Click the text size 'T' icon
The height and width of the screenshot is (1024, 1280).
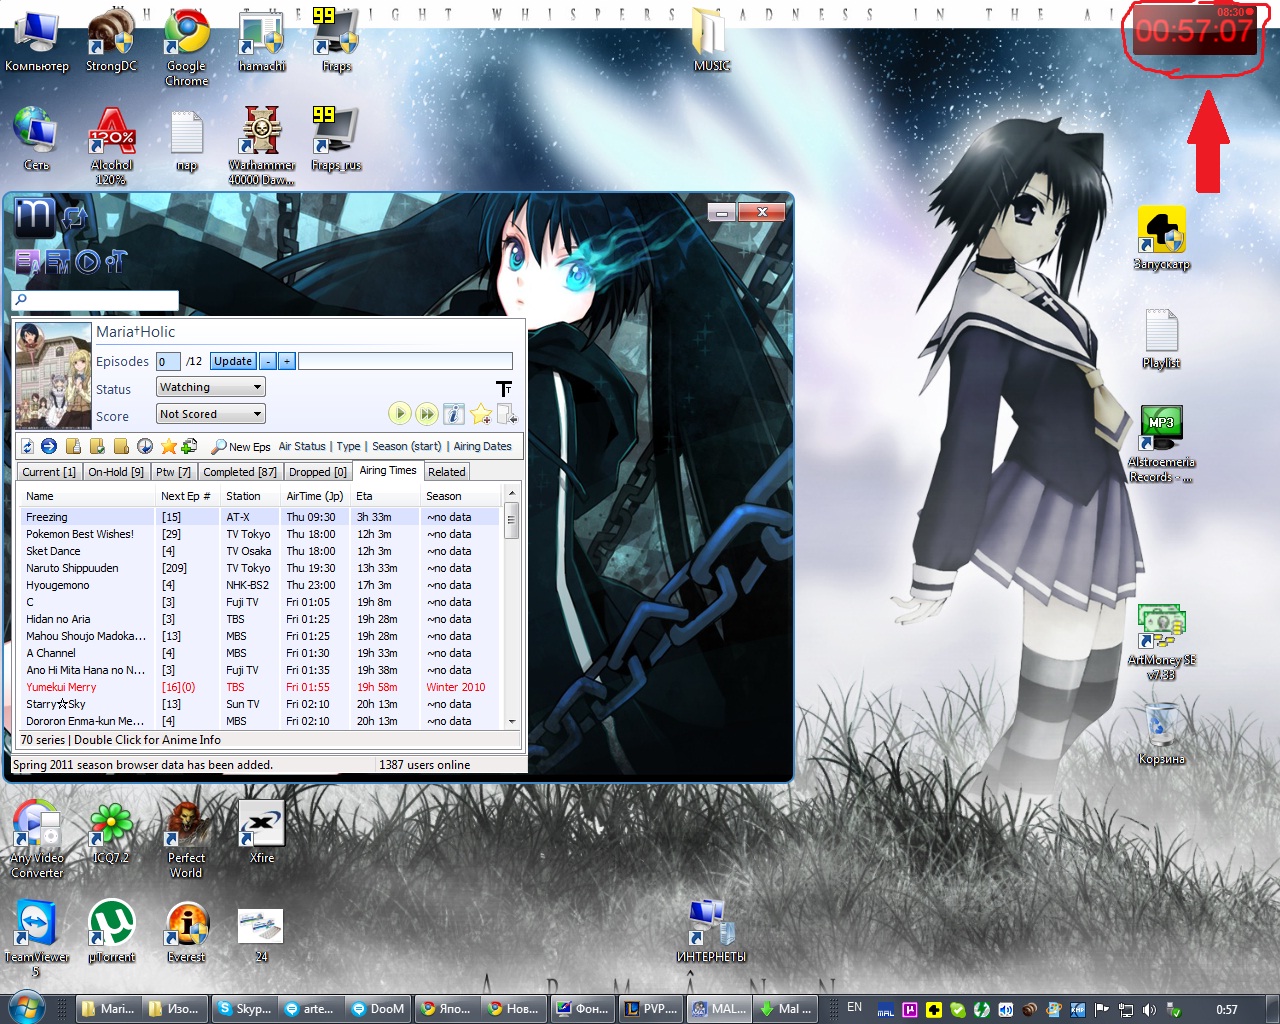coord(504,388)
